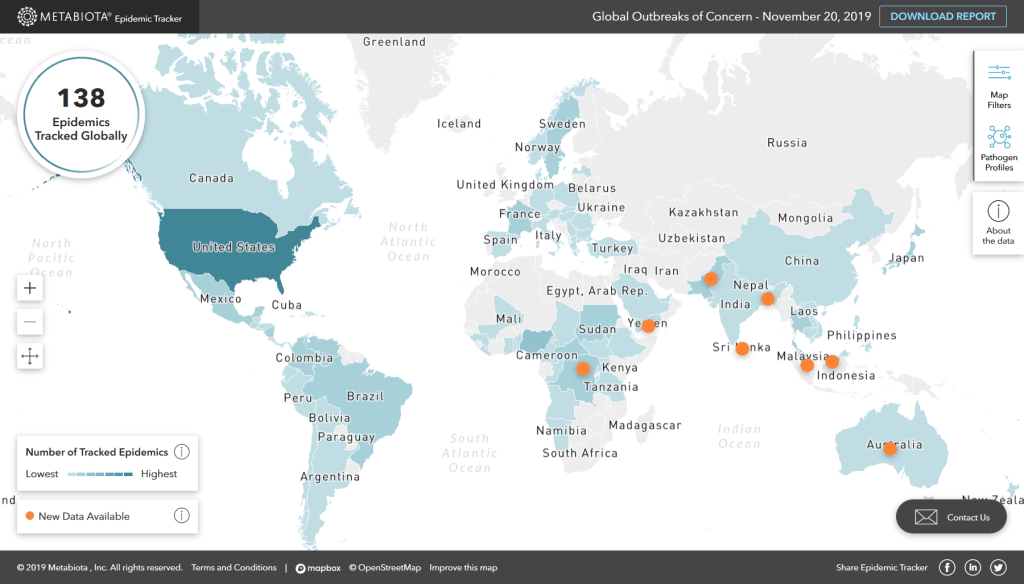Zoom out with the minus button
This screenshot has width=1024, height=584.
pos(30,322)
